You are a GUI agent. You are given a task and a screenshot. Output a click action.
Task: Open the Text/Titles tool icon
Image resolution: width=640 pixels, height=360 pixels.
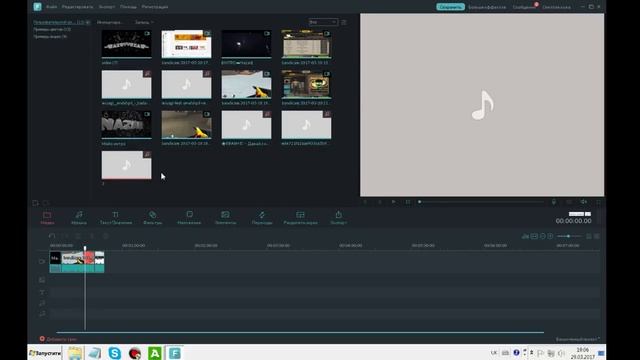pos(116,215)
